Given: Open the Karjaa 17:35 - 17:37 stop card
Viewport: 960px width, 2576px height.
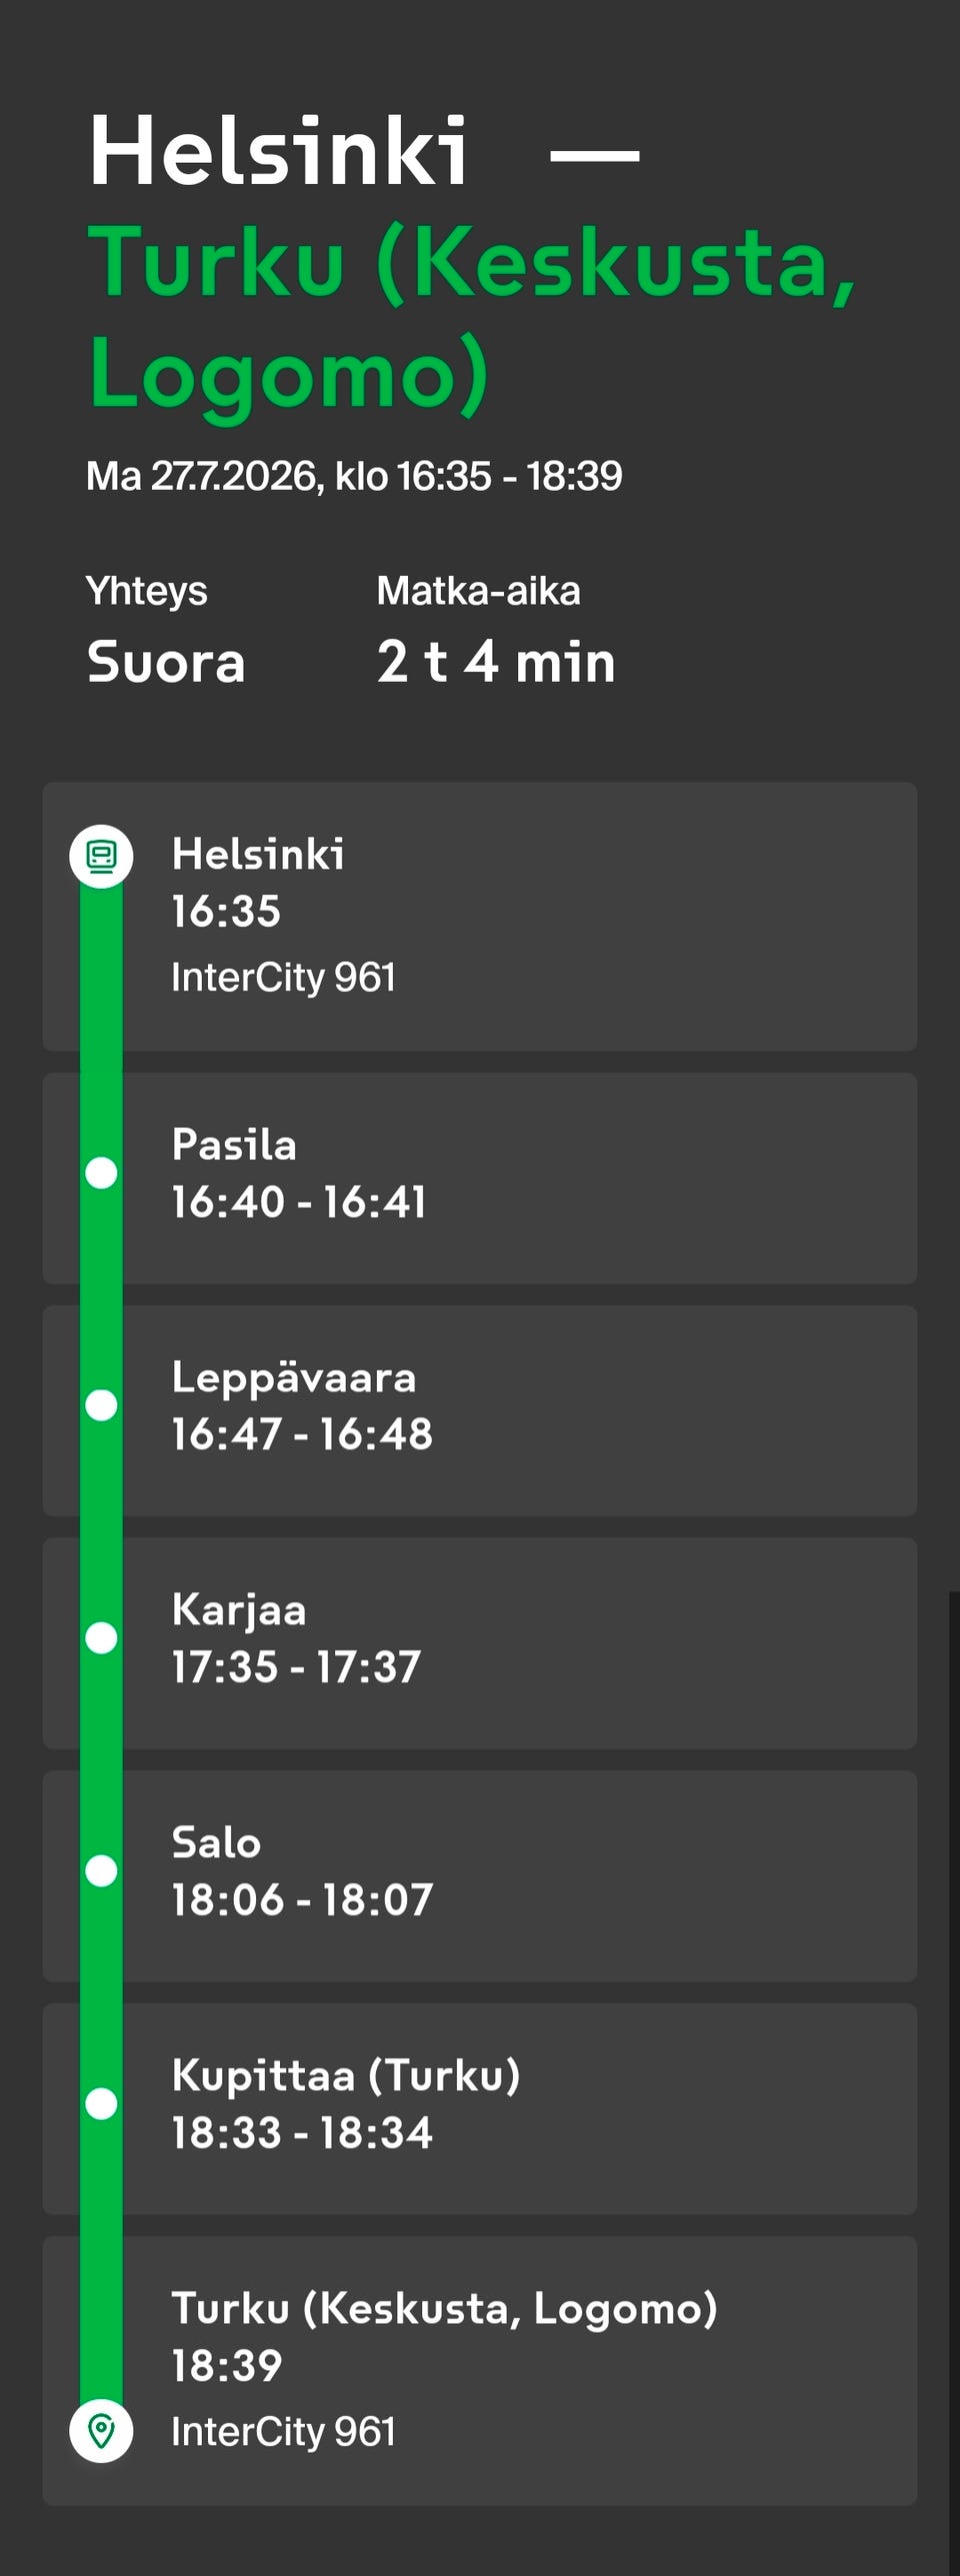Looking at the screenshot, I should click(x=480, y=1643).
